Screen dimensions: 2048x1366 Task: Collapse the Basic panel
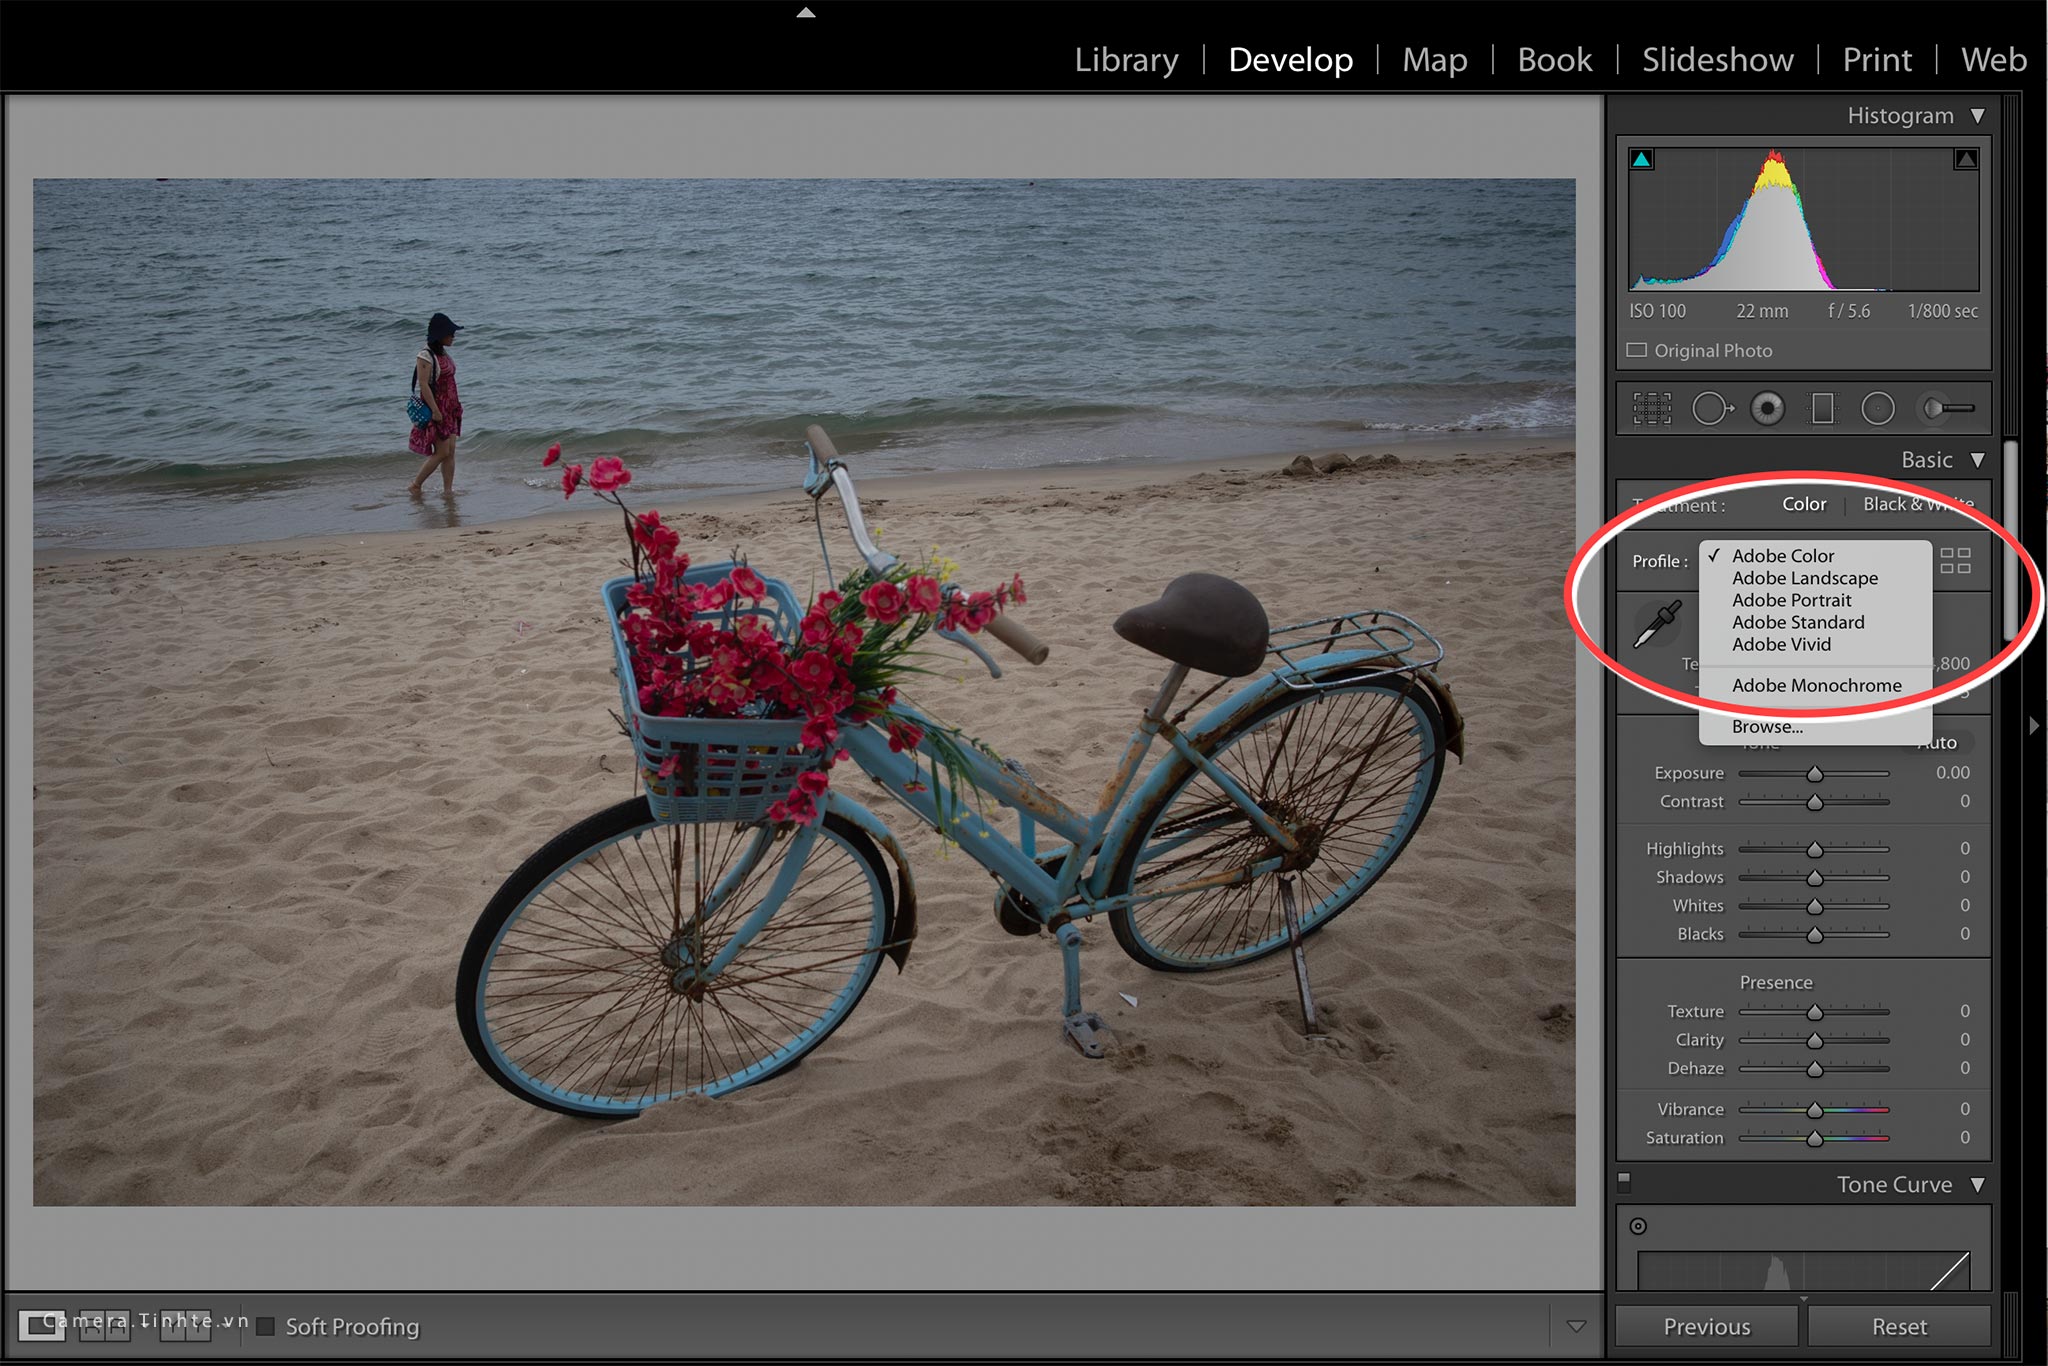1977,460
